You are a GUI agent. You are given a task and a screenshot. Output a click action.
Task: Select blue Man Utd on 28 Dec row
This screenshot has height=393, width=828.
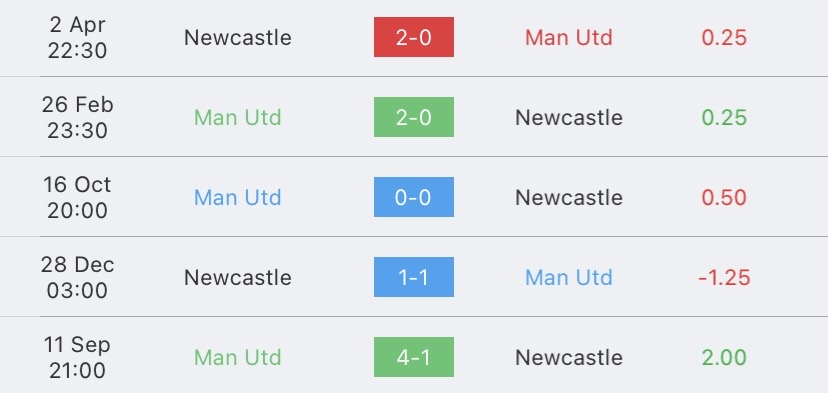(x=569, y=277)
